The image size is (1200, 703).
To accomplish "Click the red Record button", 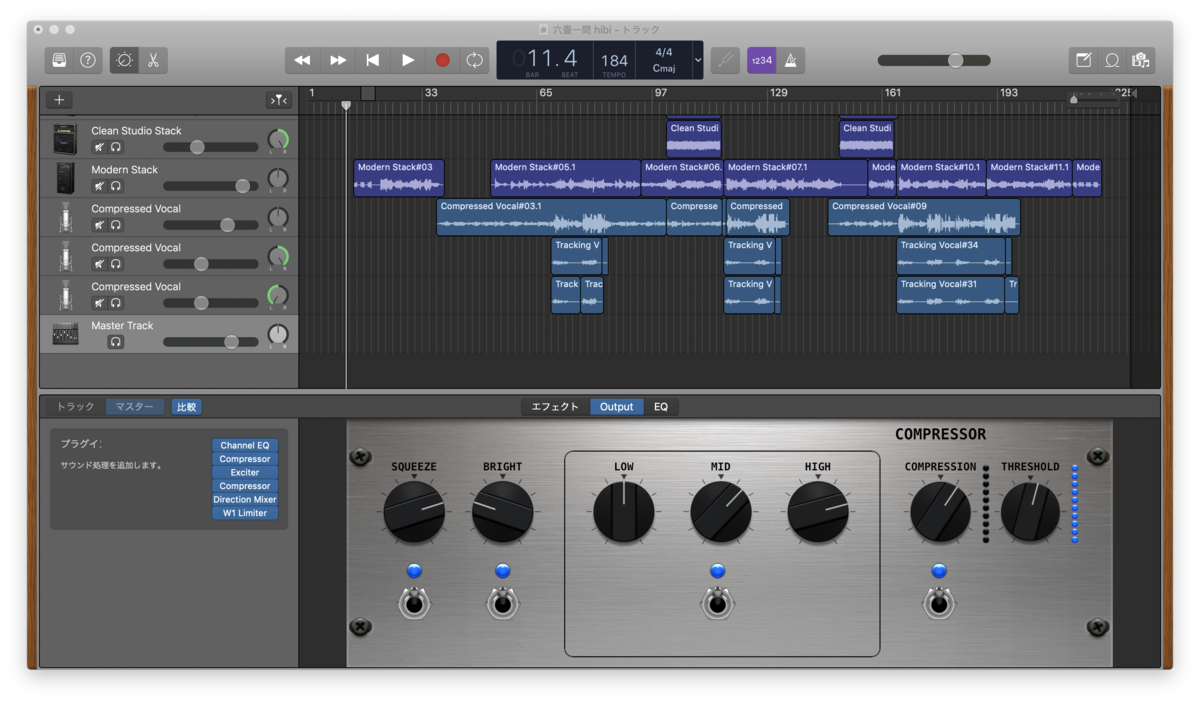I will click(442, 60).
